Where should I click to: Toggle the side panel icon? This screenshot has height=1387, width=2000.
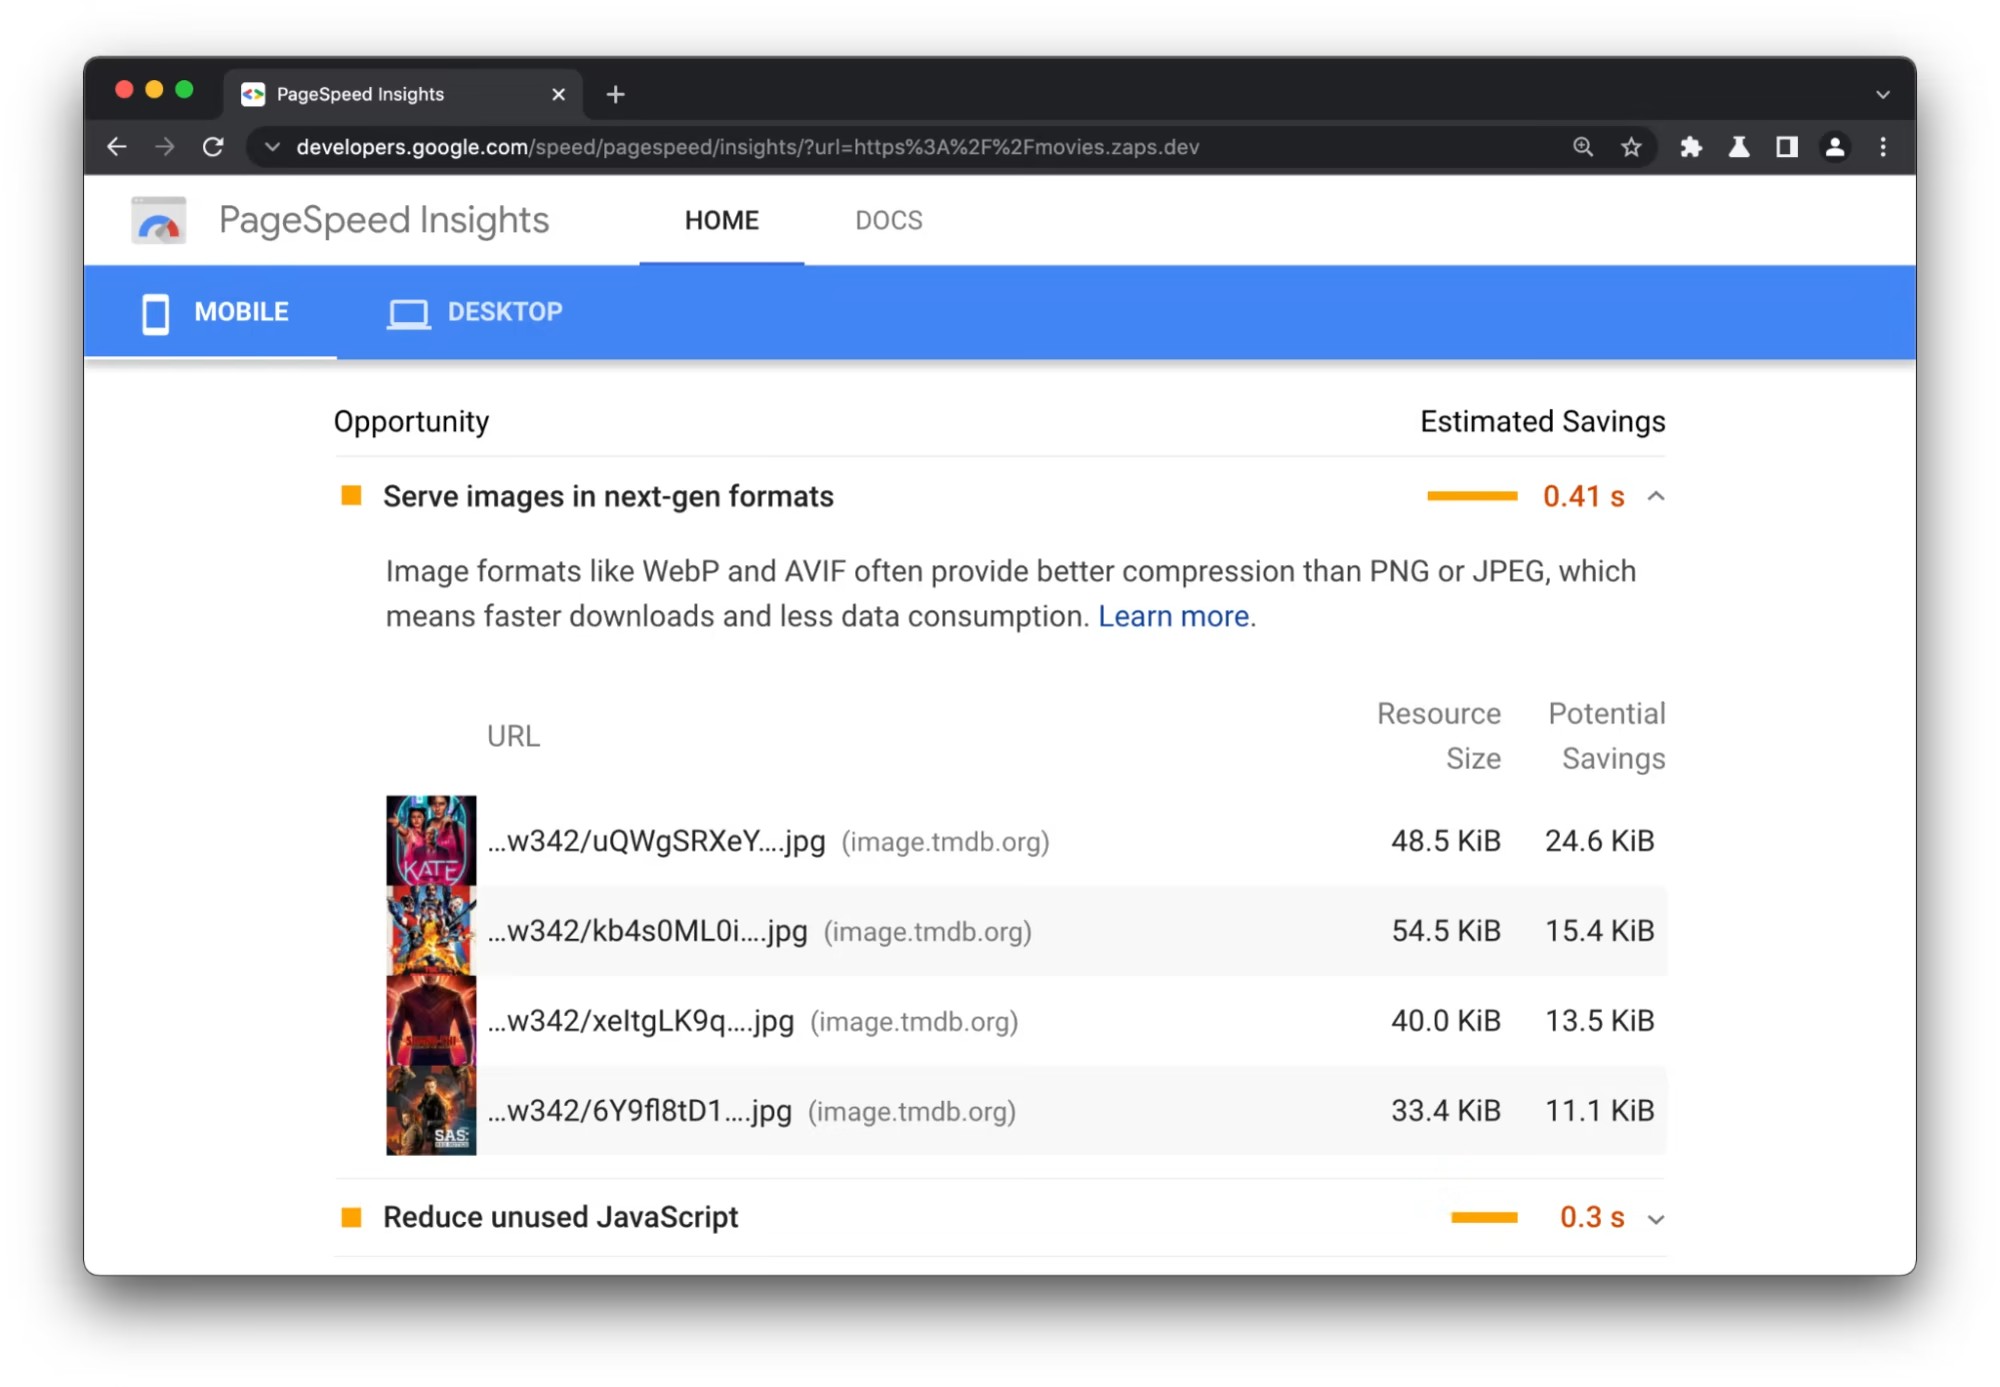1787,147
